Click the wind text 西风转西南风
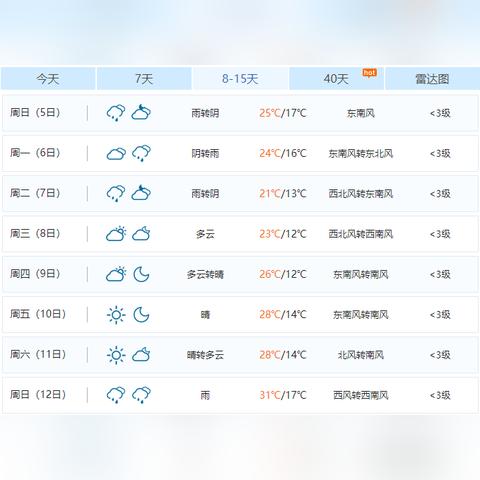This screenshot has width=480, height=480. pos(361,396)
